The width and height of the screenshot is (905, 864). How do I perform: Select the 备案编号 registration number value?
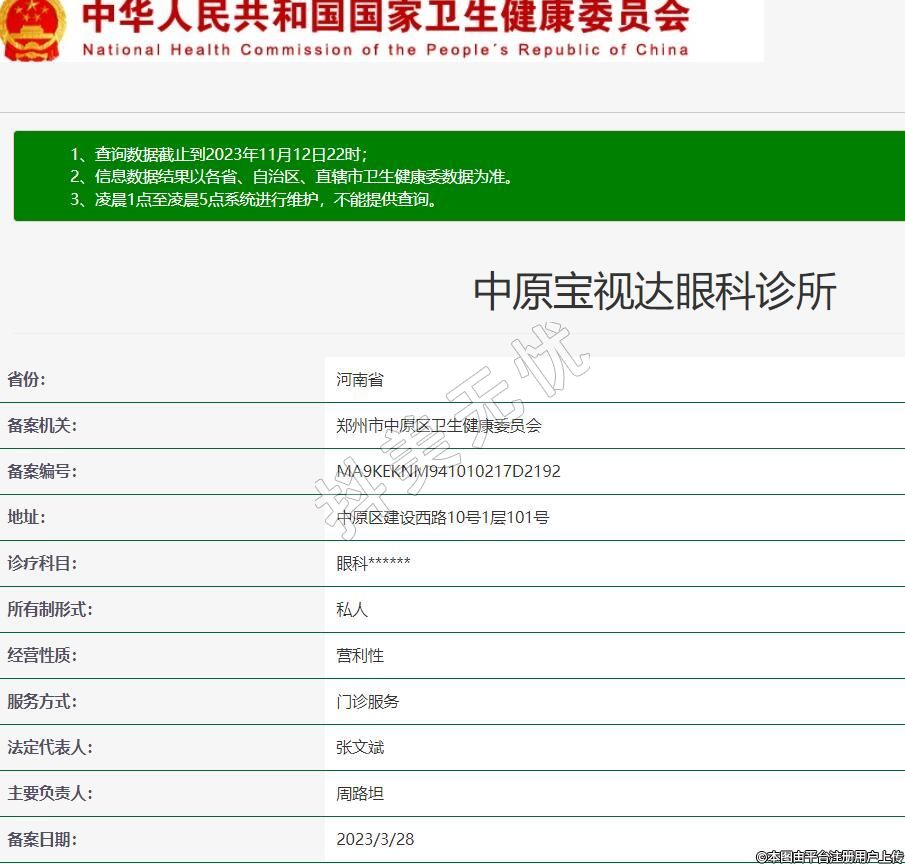(x=448, y=472)
